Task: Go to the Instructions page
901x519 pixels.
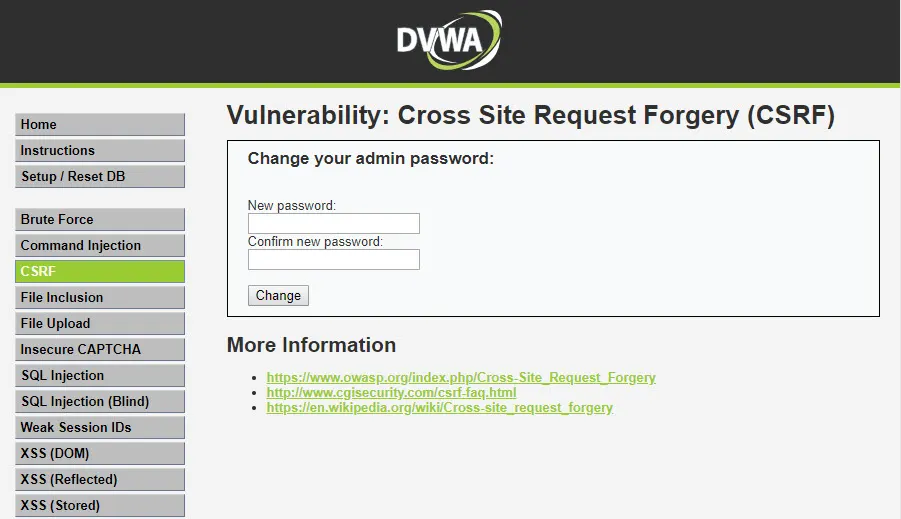Action: pos(100,151)
